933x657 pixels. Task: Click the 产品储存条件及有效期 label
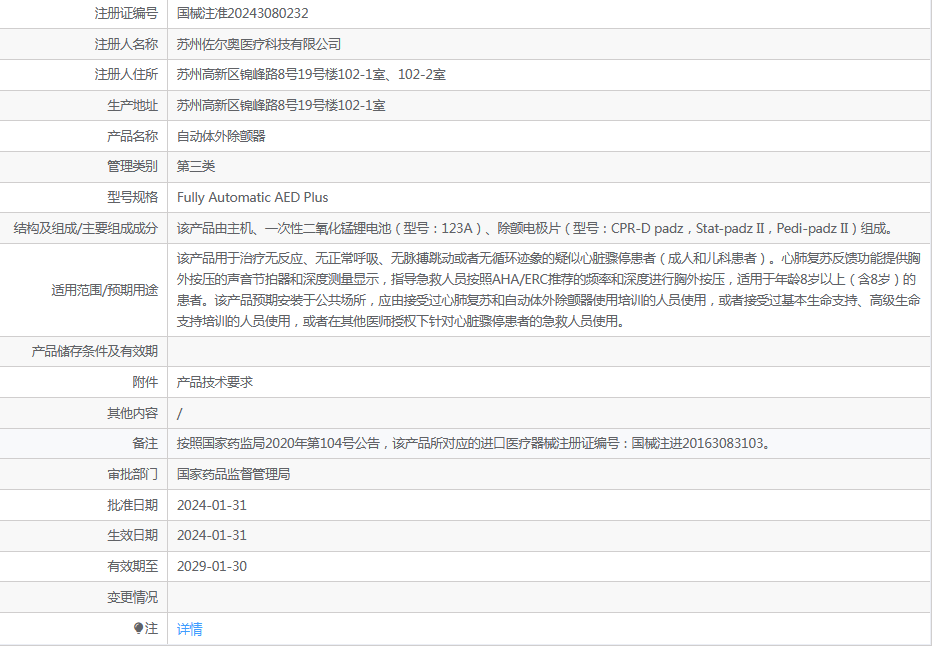click(95, 351)
